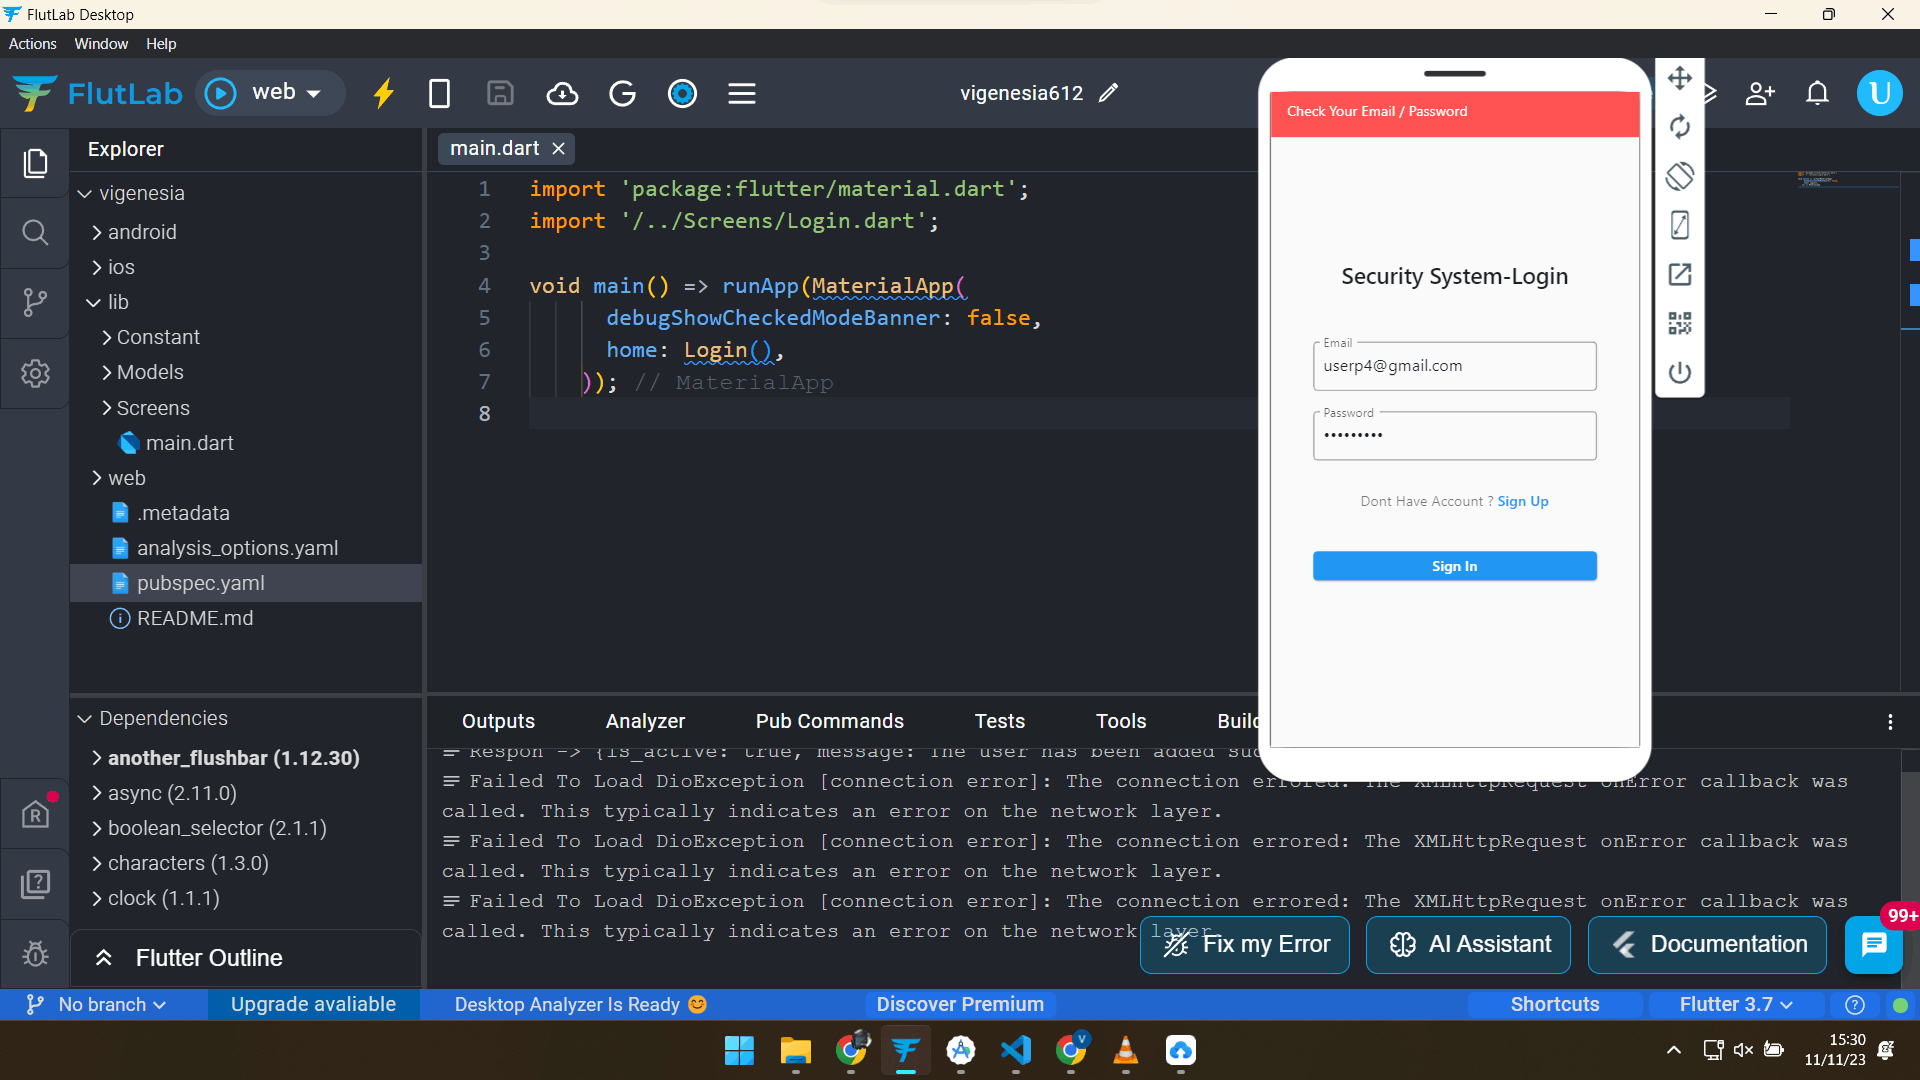Select pubspec.yaml in the Explorer
This screenshot has height=1080, width=1920.
click(246, 583)
